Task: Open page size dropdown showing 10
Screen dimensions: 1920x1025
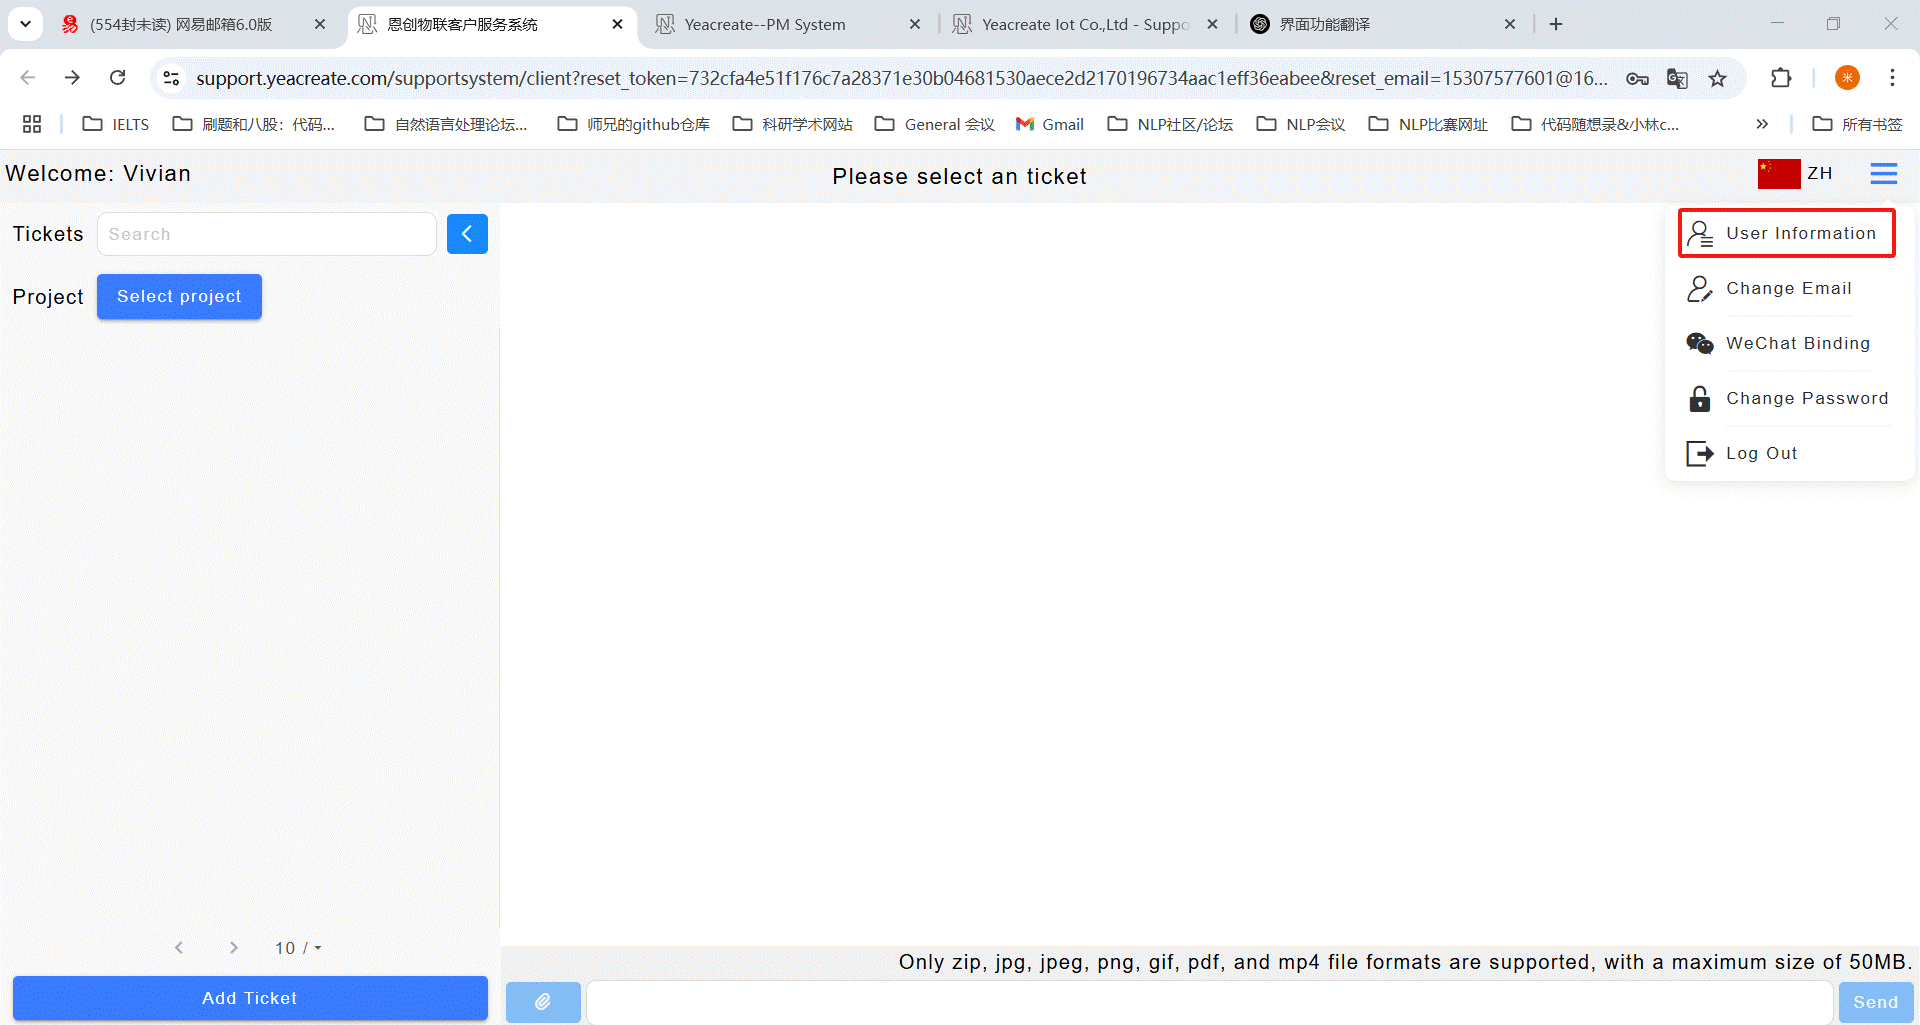Action: click(298, 948)
